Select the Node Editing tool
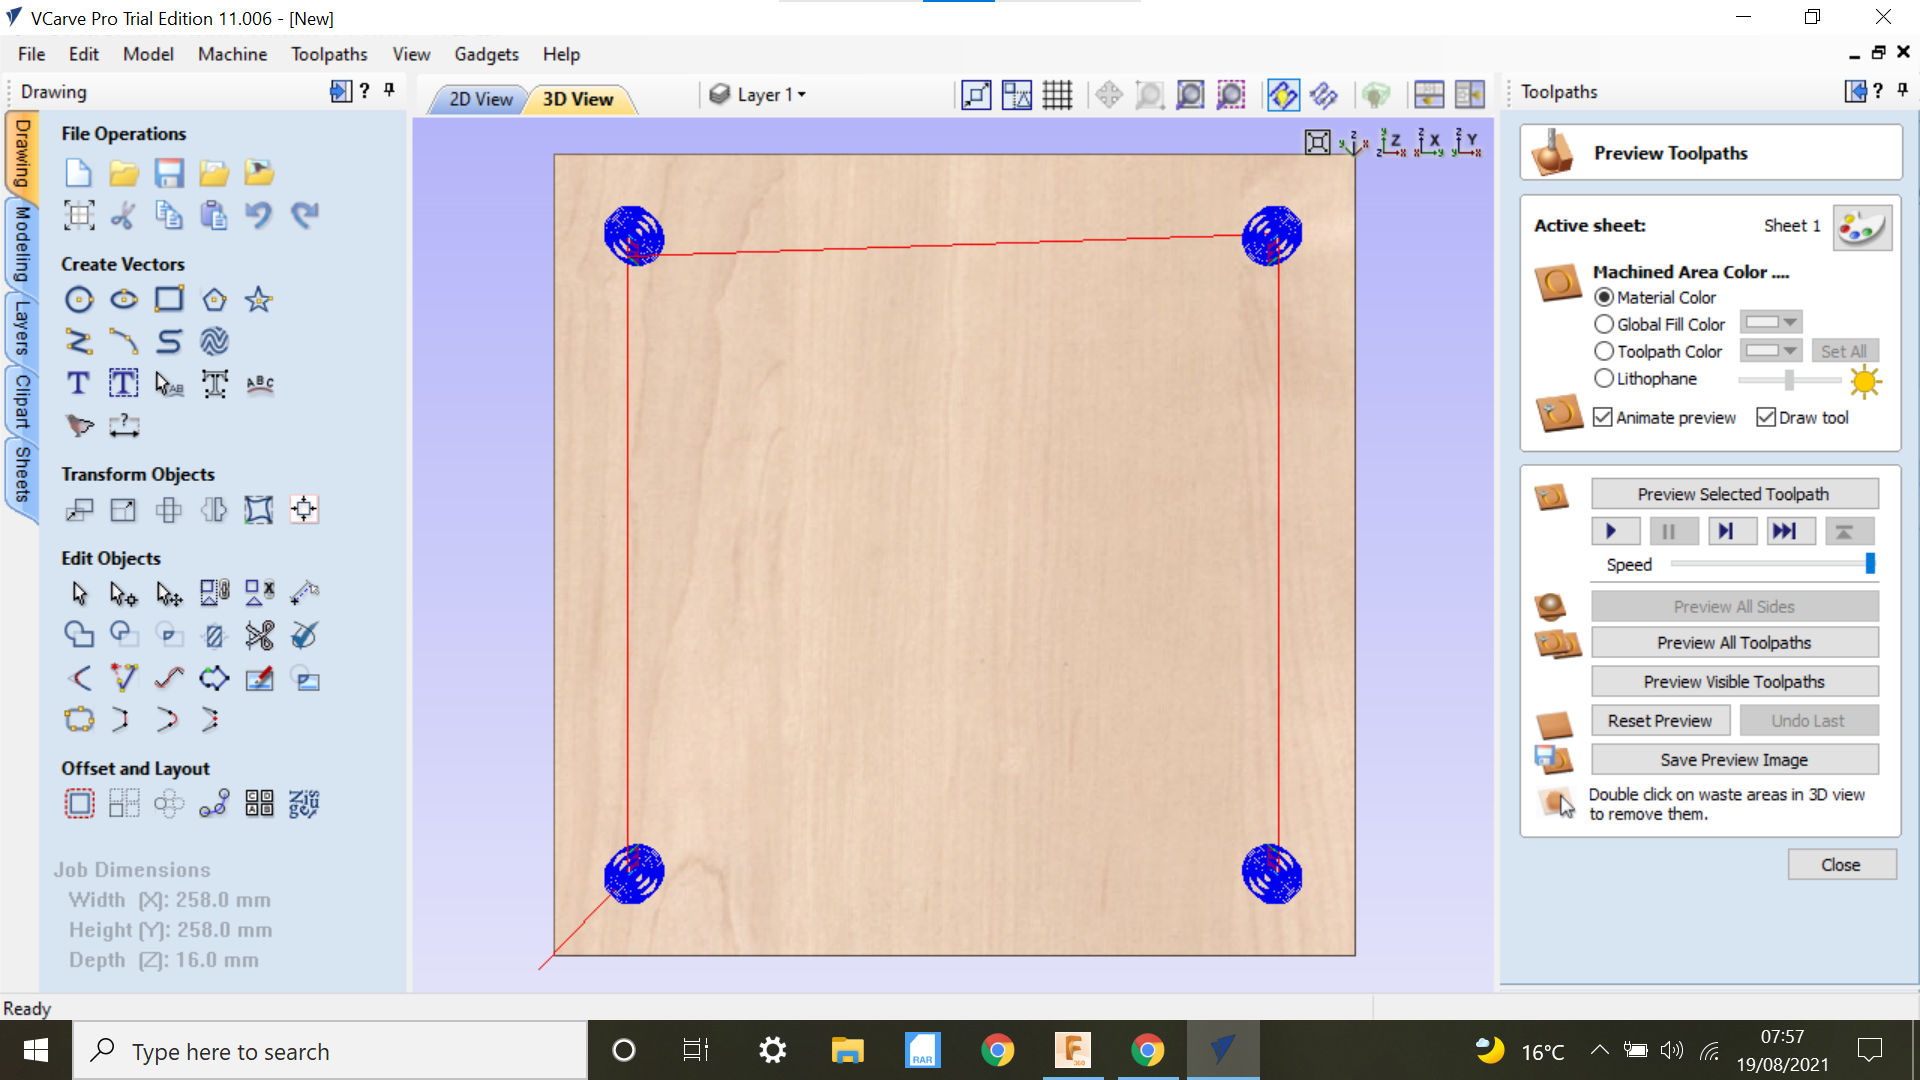 pyautogui.click(x=124, y=593)
